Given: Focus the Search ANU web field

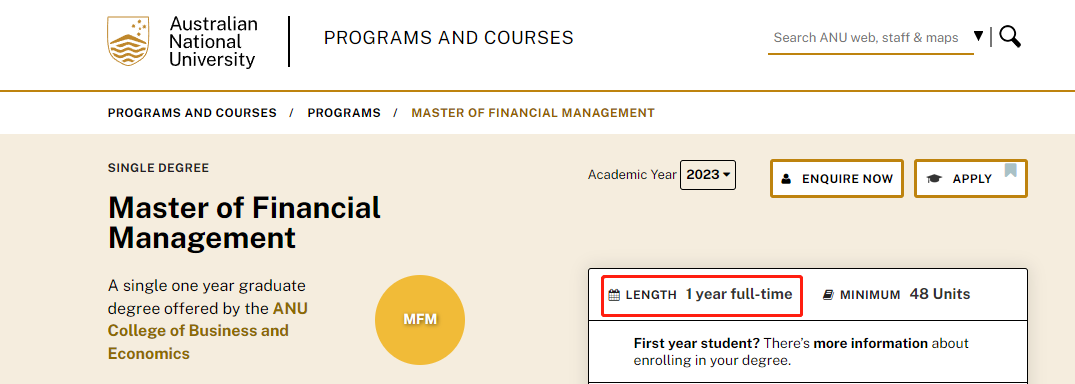Looking at the screenshot, I should pos(865,38).
